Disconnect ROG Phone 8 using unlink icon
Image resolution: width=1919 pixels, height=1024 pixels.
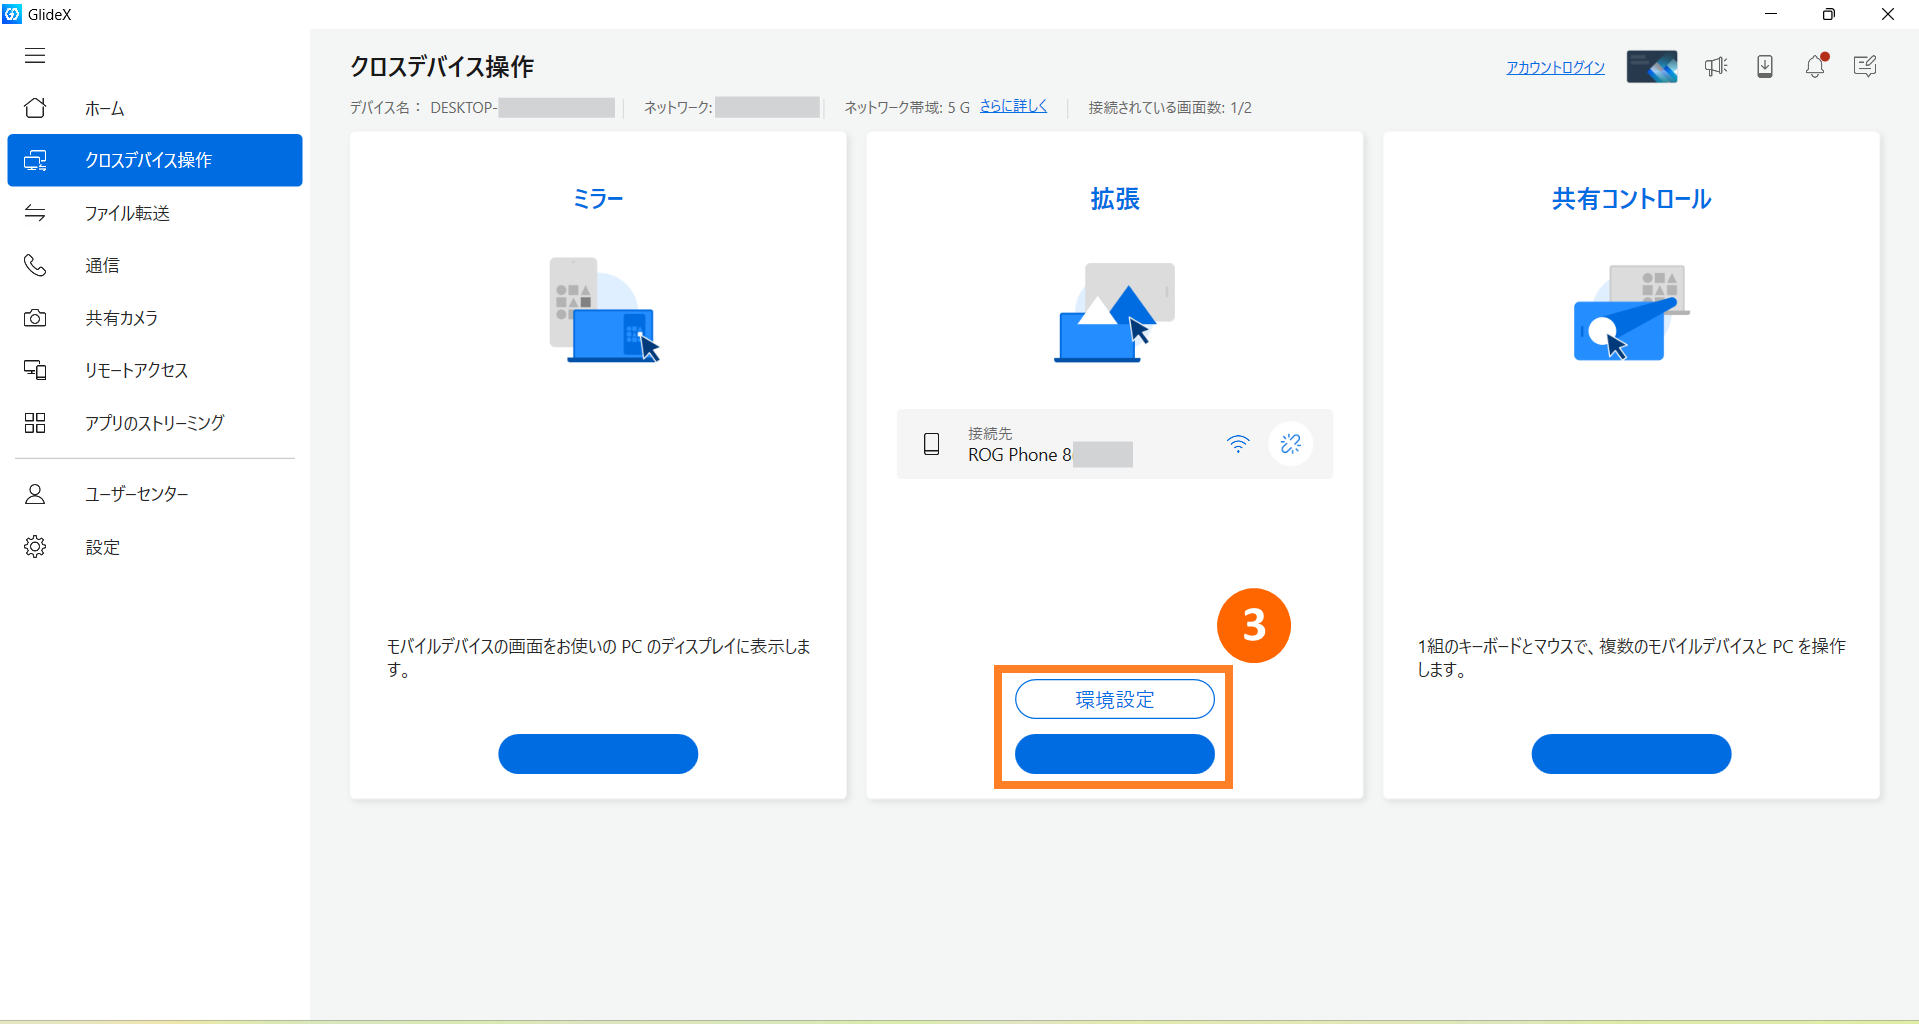(x=1290, y=443)
